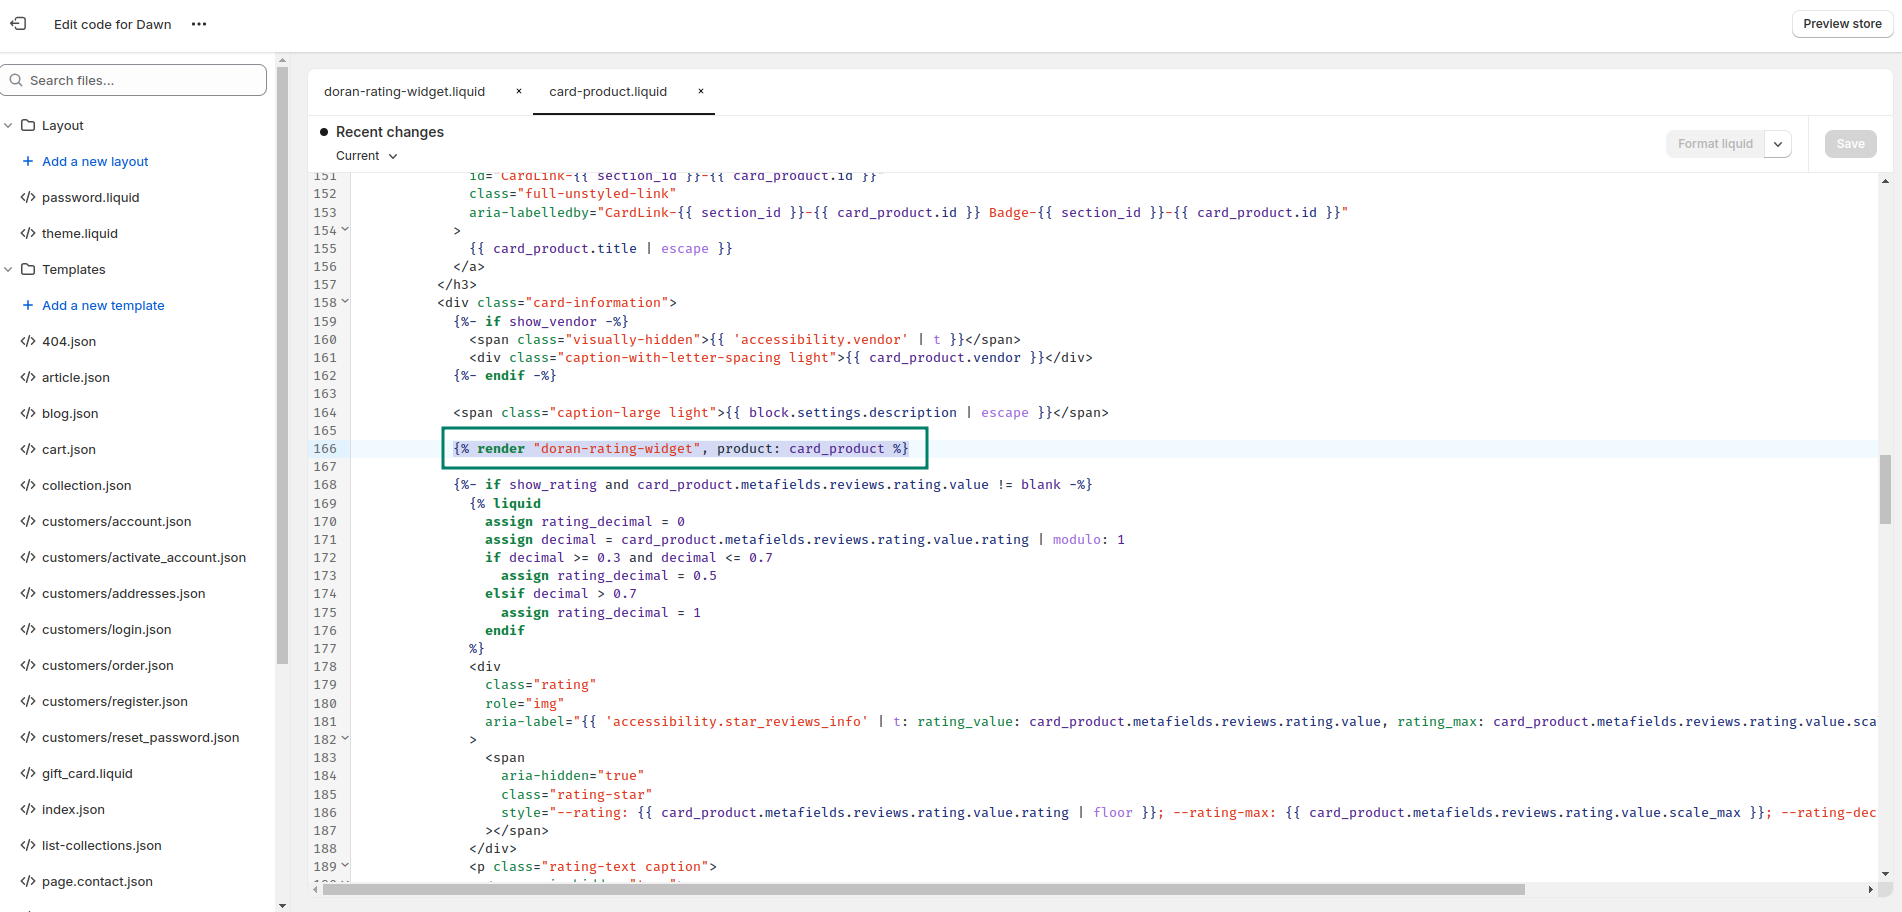Click the search magnifier icon
Image resolution: width=1902 pixels, height=912 pixels.
[16, 80]
